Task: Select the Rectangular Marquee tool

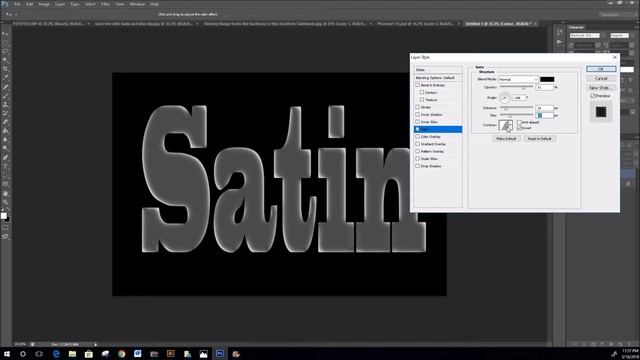Action: pyautogui.click(x=5, y=43)
